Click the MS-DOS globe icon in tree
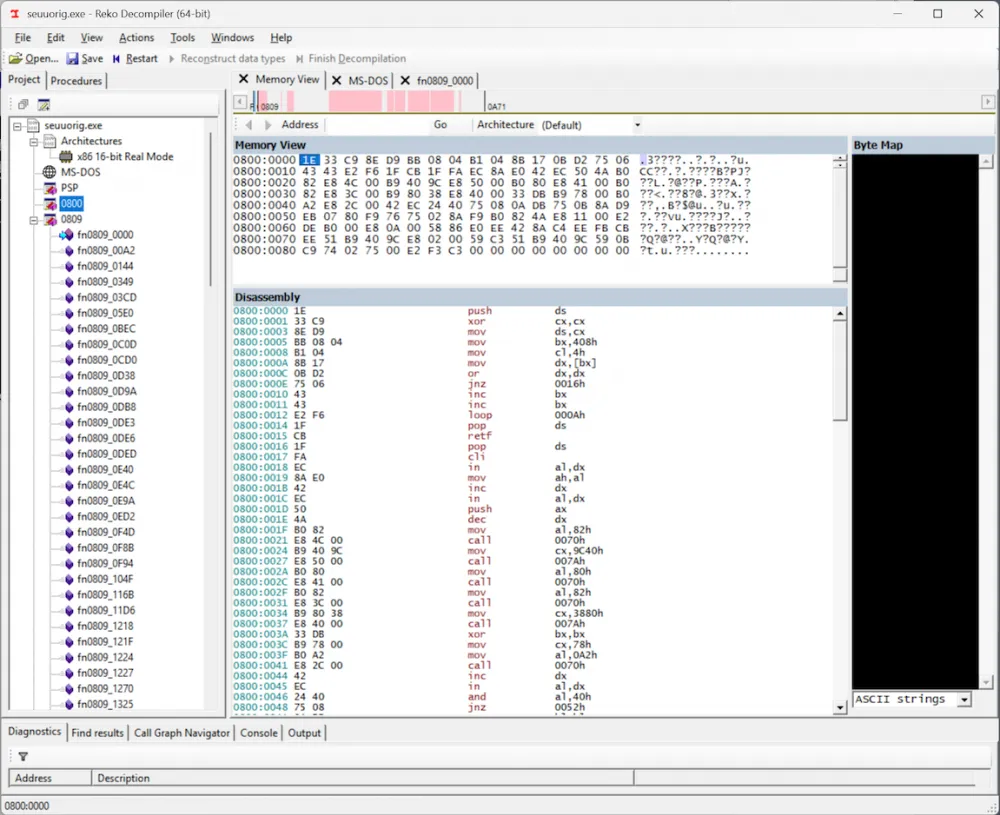 pyautogui.click(x=50, y=172)
